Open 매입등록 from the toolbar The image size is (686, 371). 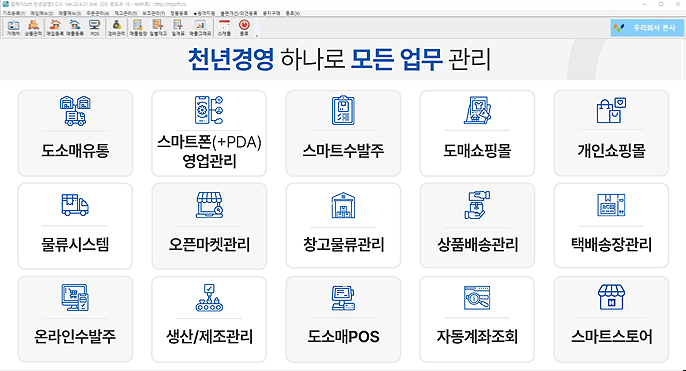pos(55,28)
